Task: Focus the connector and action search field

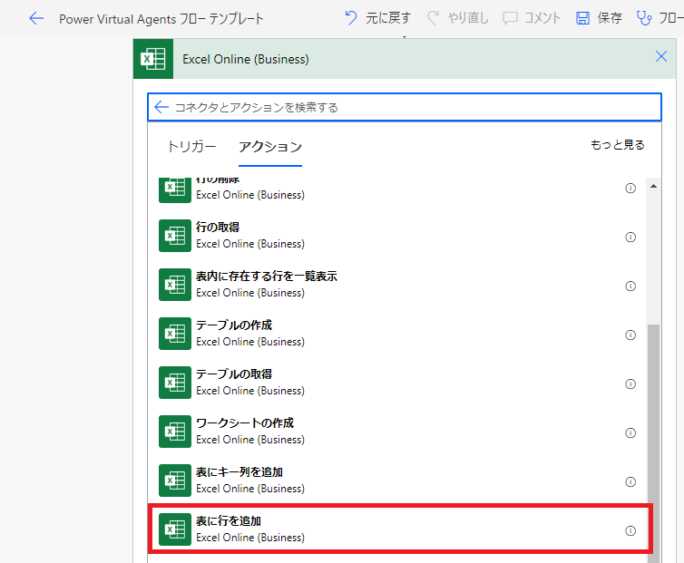Action: (x=404, y=107)
